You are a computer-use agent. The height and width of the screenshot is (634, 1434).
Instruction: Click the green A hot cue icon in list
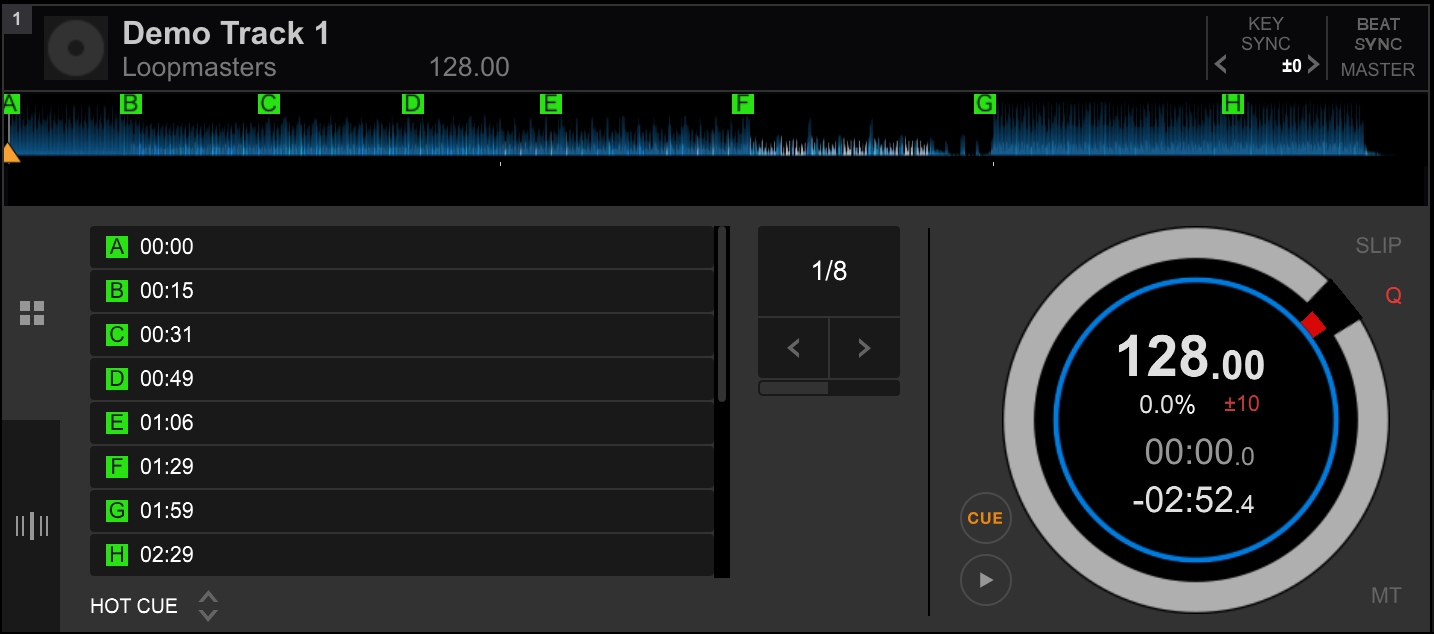coord(117,247)
